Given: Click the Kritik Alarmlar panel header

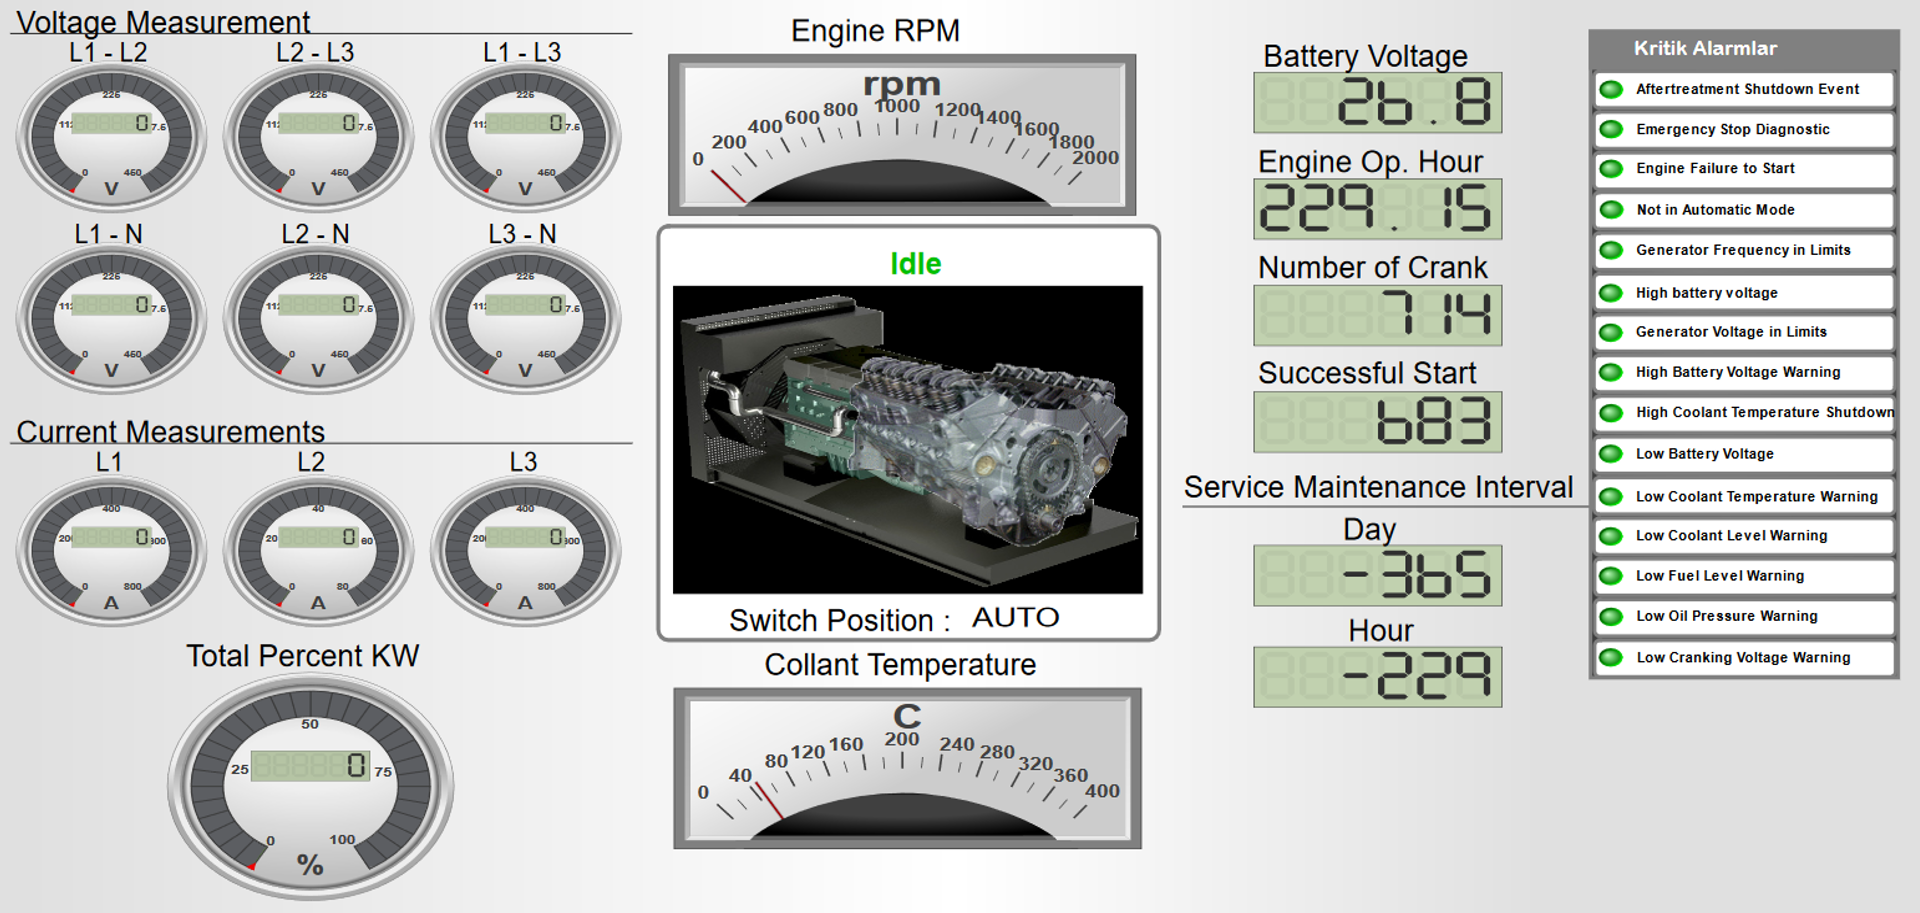Looking at the screenshot, I should point(1742,48).
